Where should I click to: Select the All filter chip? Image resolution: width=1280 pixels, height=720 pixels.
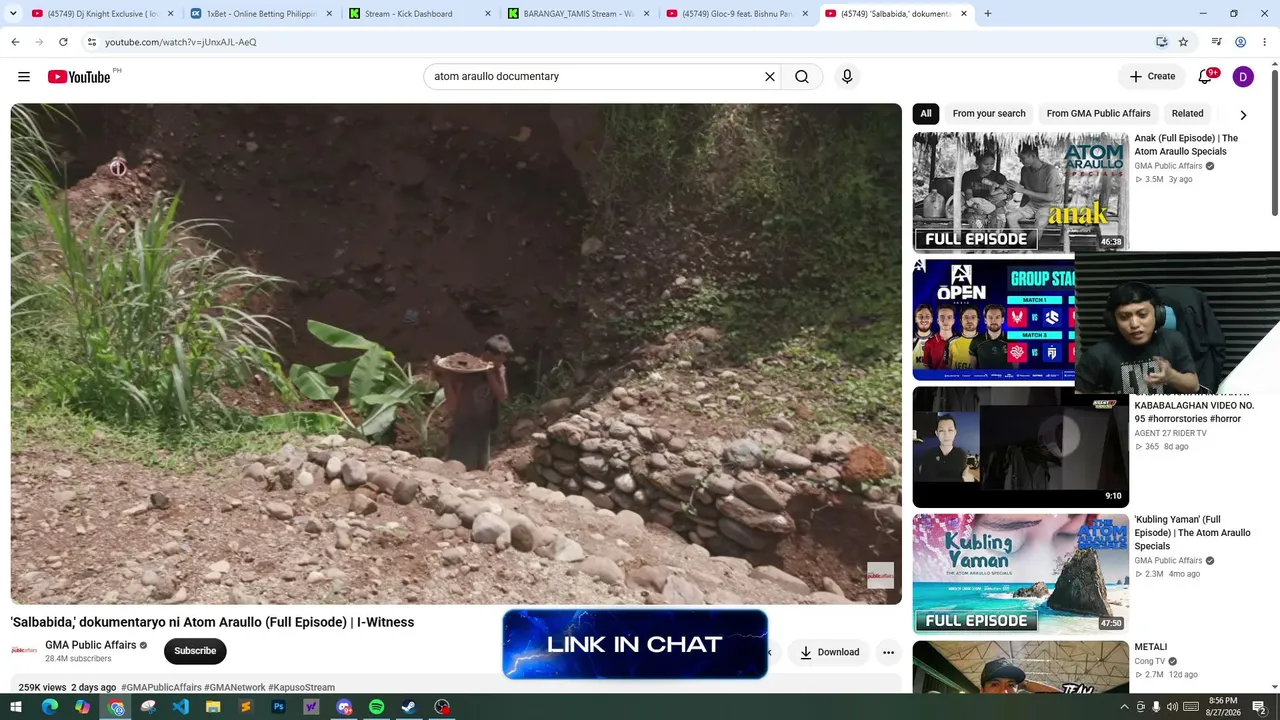point(926,114)
